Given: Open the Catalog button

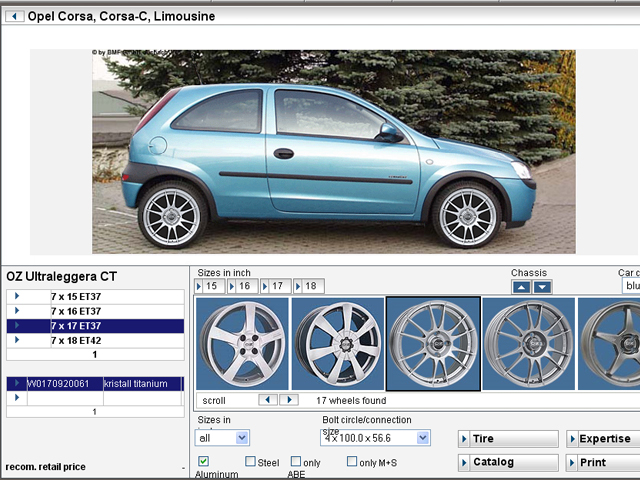Looking at the screenshot, I should click(508, 462).
